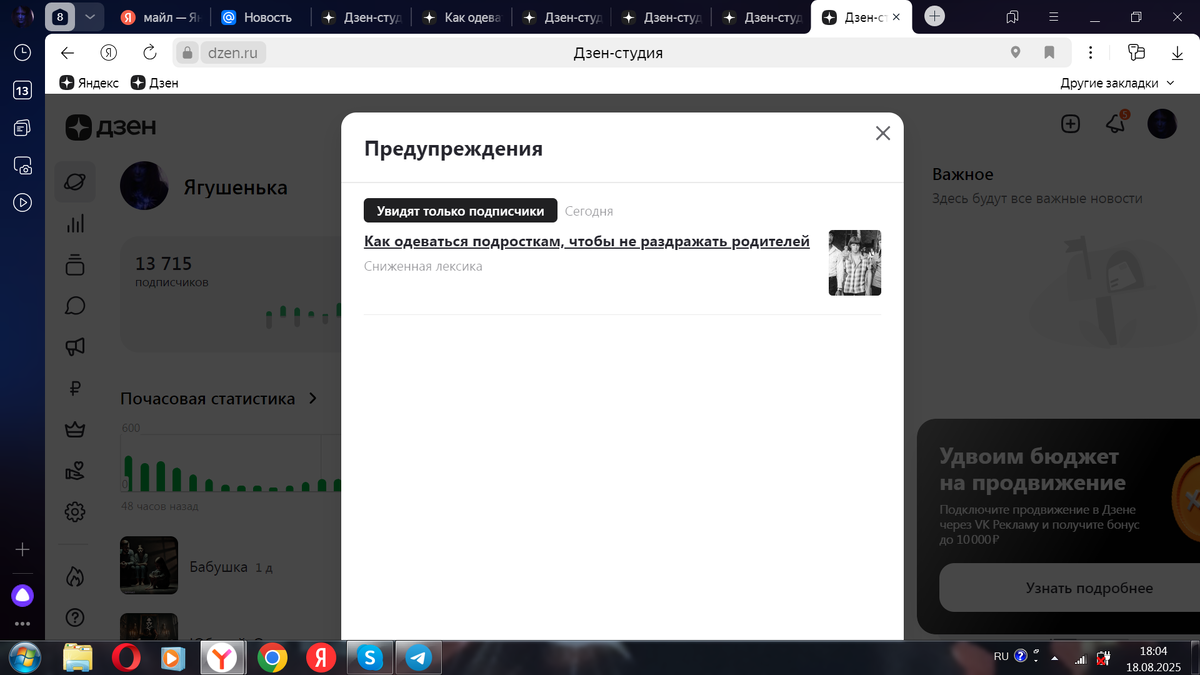
Task: Switch to Новость tab
Action: tap(258, 17)
